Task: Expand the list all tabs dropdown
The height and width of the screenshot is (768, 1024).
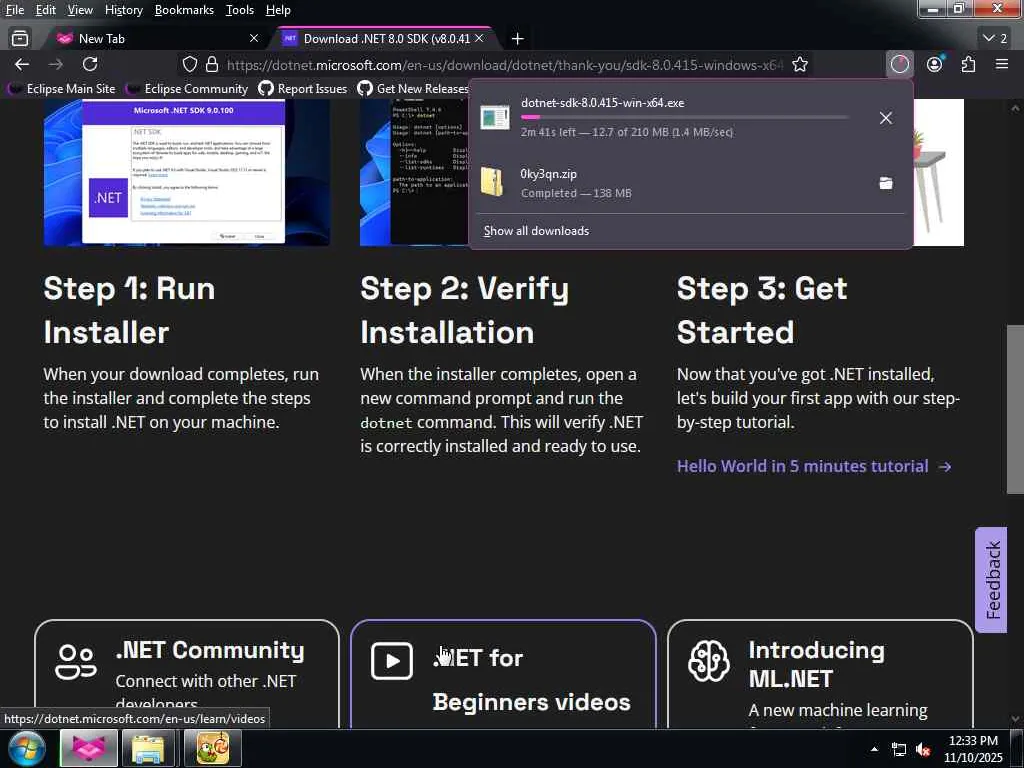Action: click(x=995, y=39)
